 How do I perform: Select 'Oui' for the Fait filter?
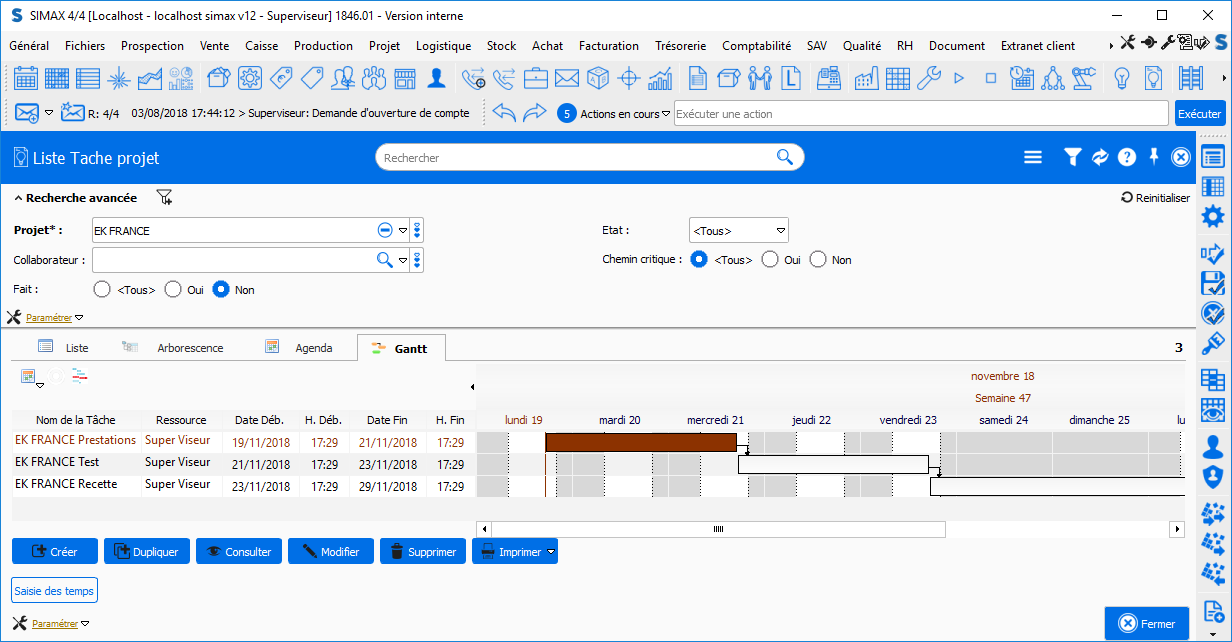point(173,290)
